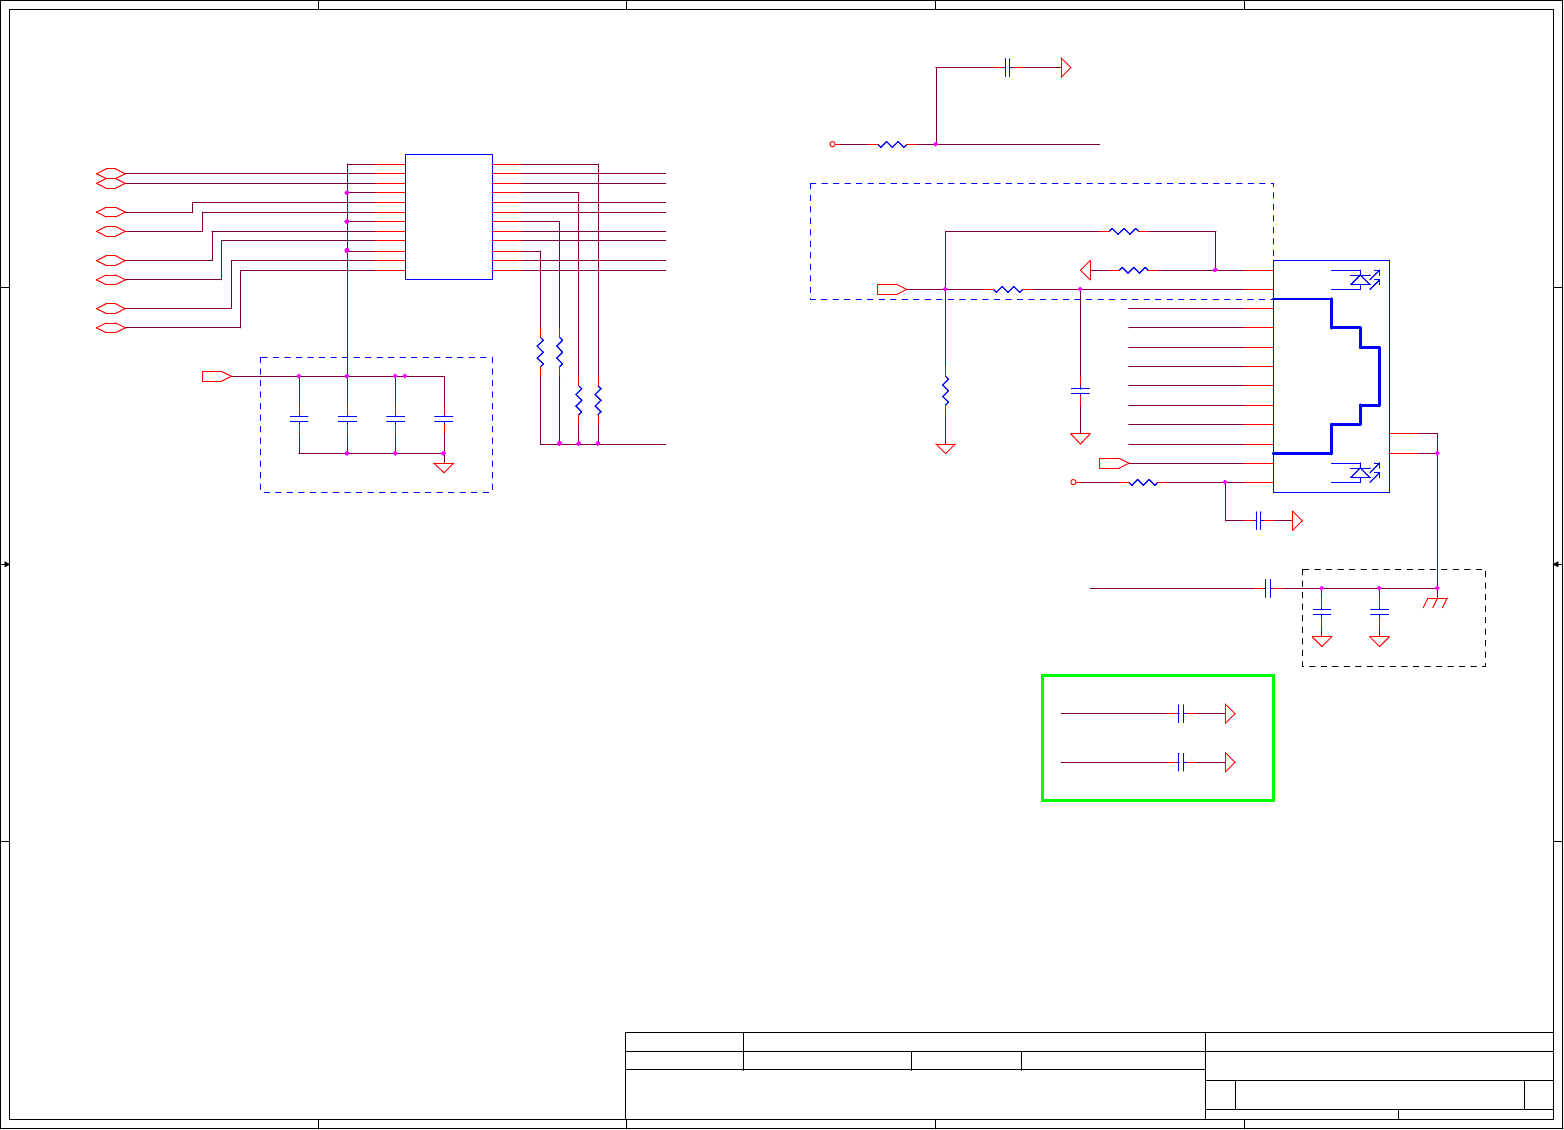The height and width of the screenshot is (1130, 1564).
Task: Select the upper LED symbol inside the jack
Action: pyautogui.click(x=1364, y=279)
